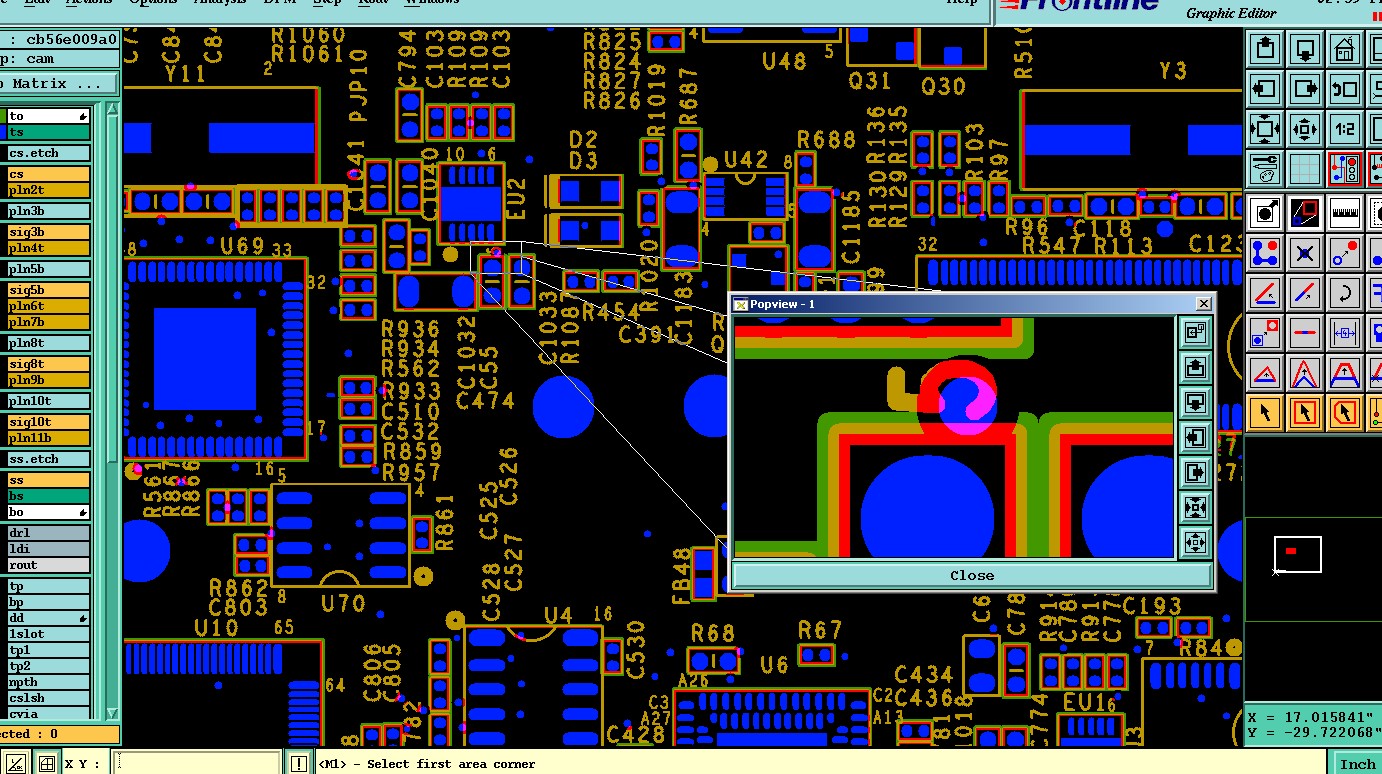Image resolution: width=1382 pixels, height=774 pixels.
Task: Click the exclamation mark status icon
Action: point(299,763)
